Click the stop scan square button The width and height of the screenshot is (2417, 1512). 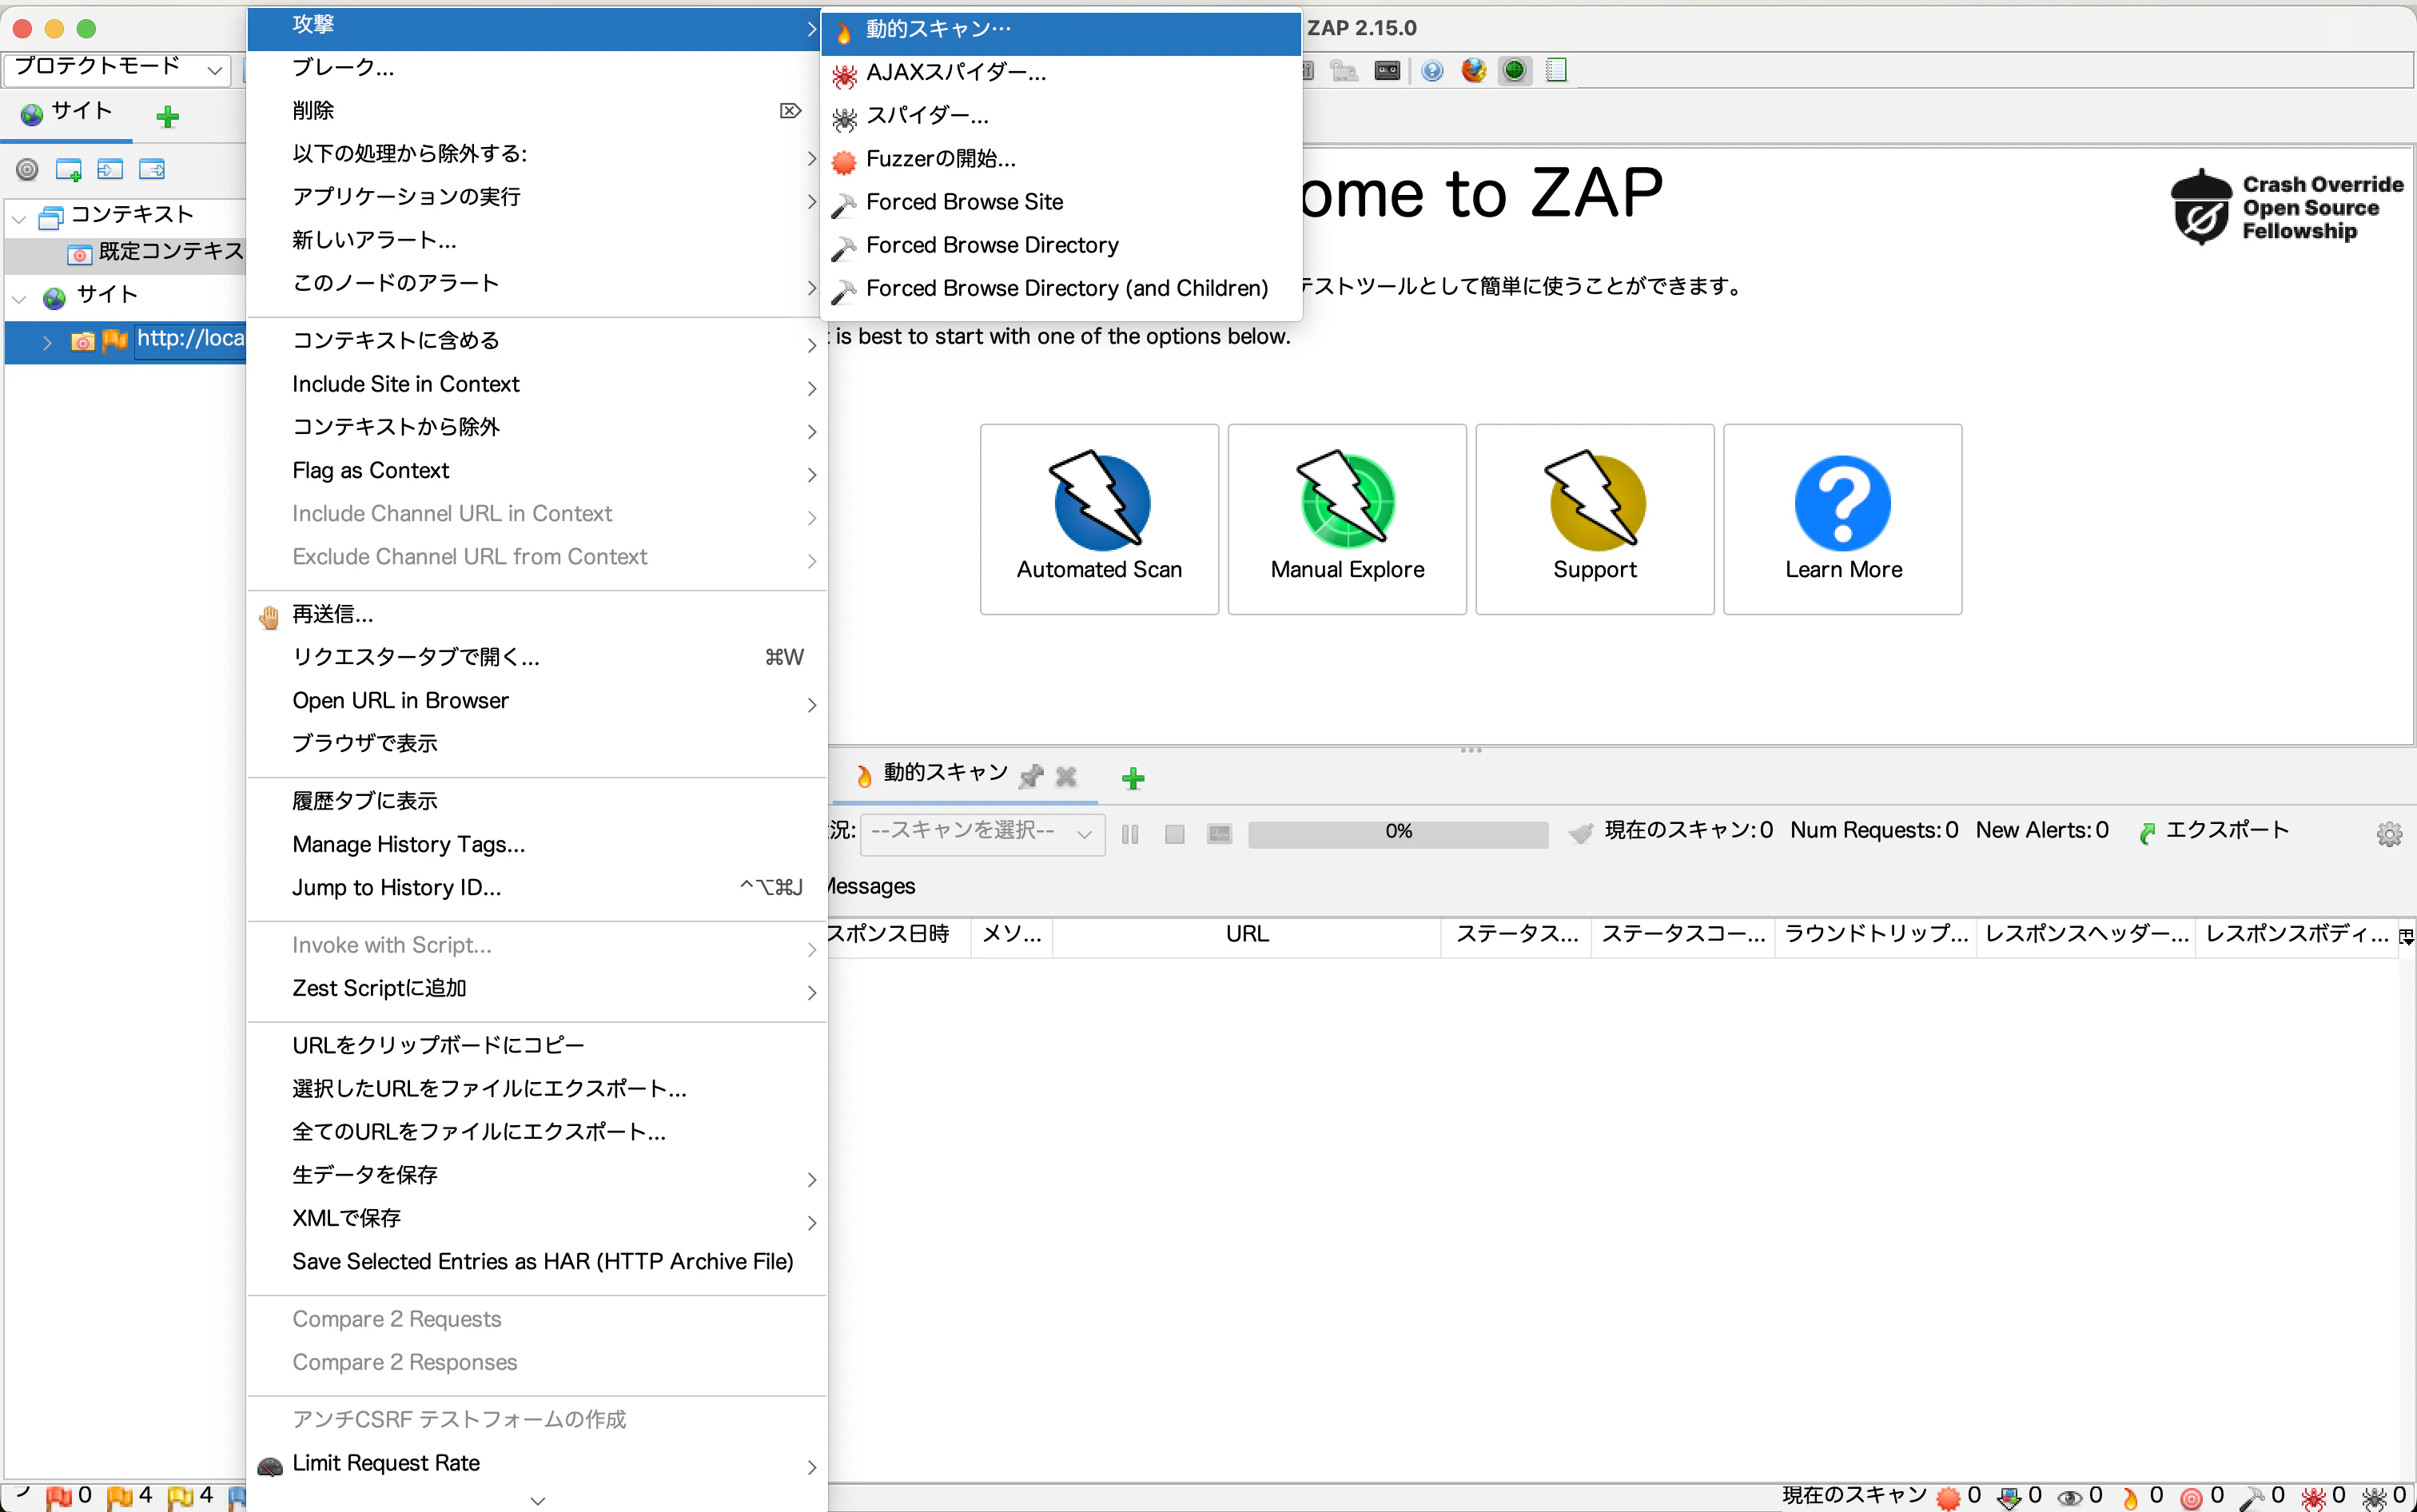click(1174, 833)
